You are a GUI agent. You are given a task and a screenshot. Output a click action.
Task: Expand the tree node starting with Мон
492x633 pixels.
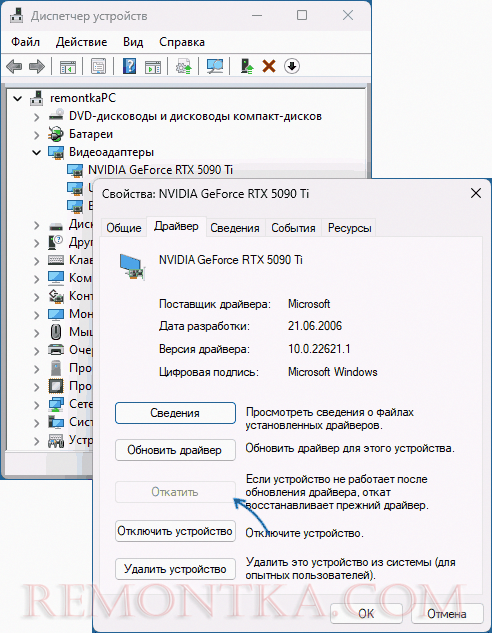tap(36, 314)
